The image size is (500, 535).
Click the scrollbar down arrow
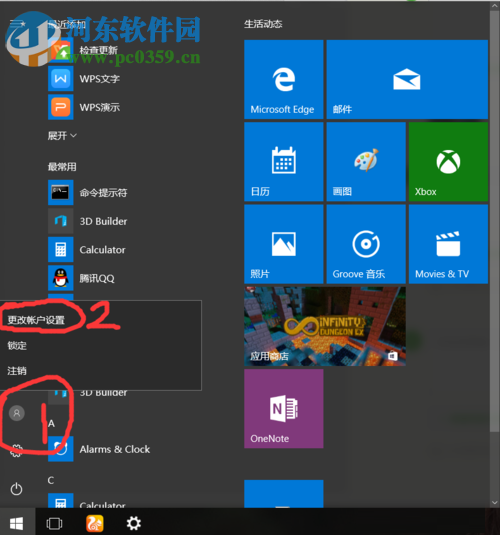pyautogui.click(x=495, y=503)
